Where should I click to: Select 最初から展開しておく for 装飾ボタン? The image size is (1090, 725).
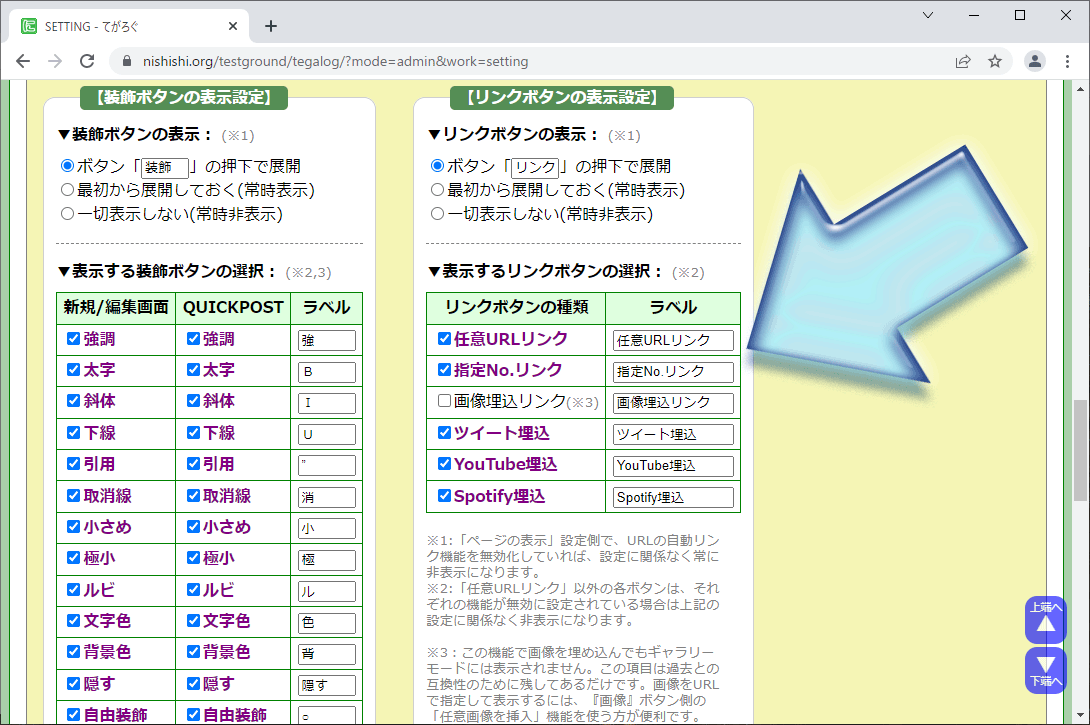[x=67, y=189]
